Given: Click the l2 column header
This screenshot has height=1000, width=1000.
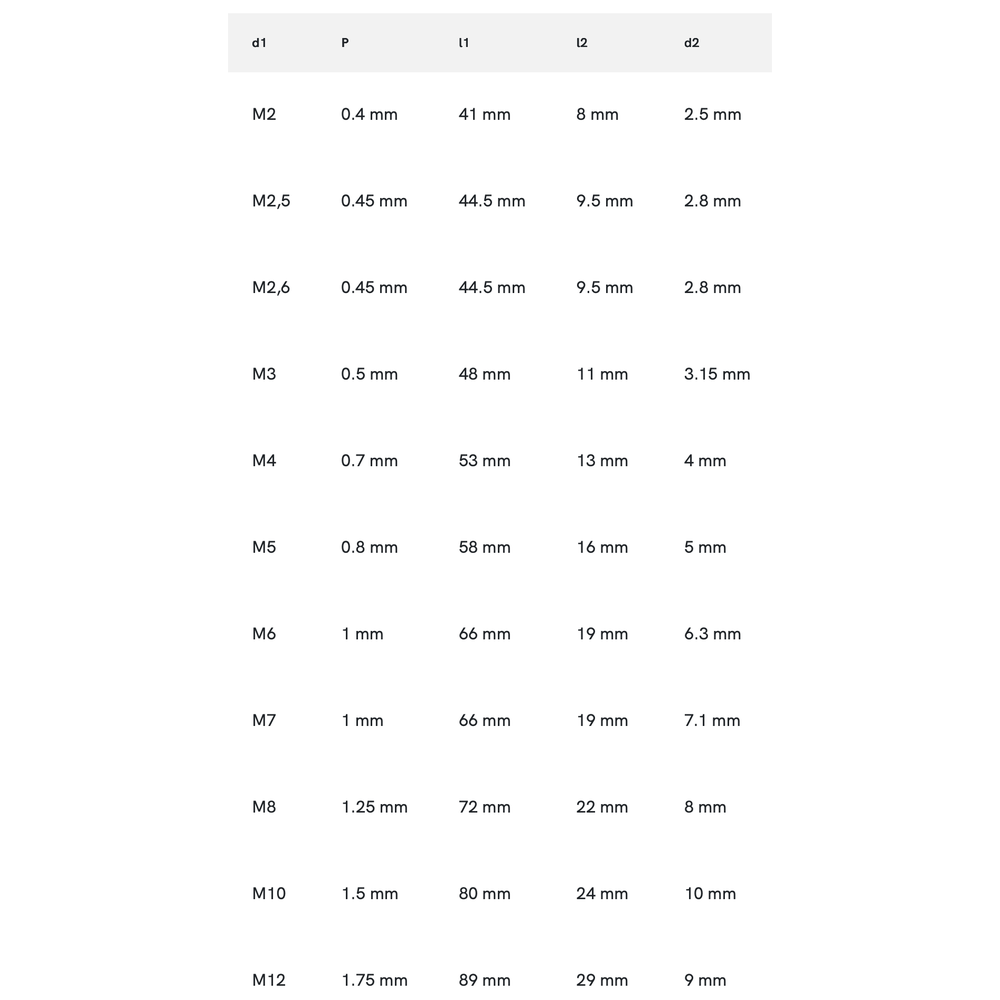Looking at the screenshot, I should pos(581,43).
